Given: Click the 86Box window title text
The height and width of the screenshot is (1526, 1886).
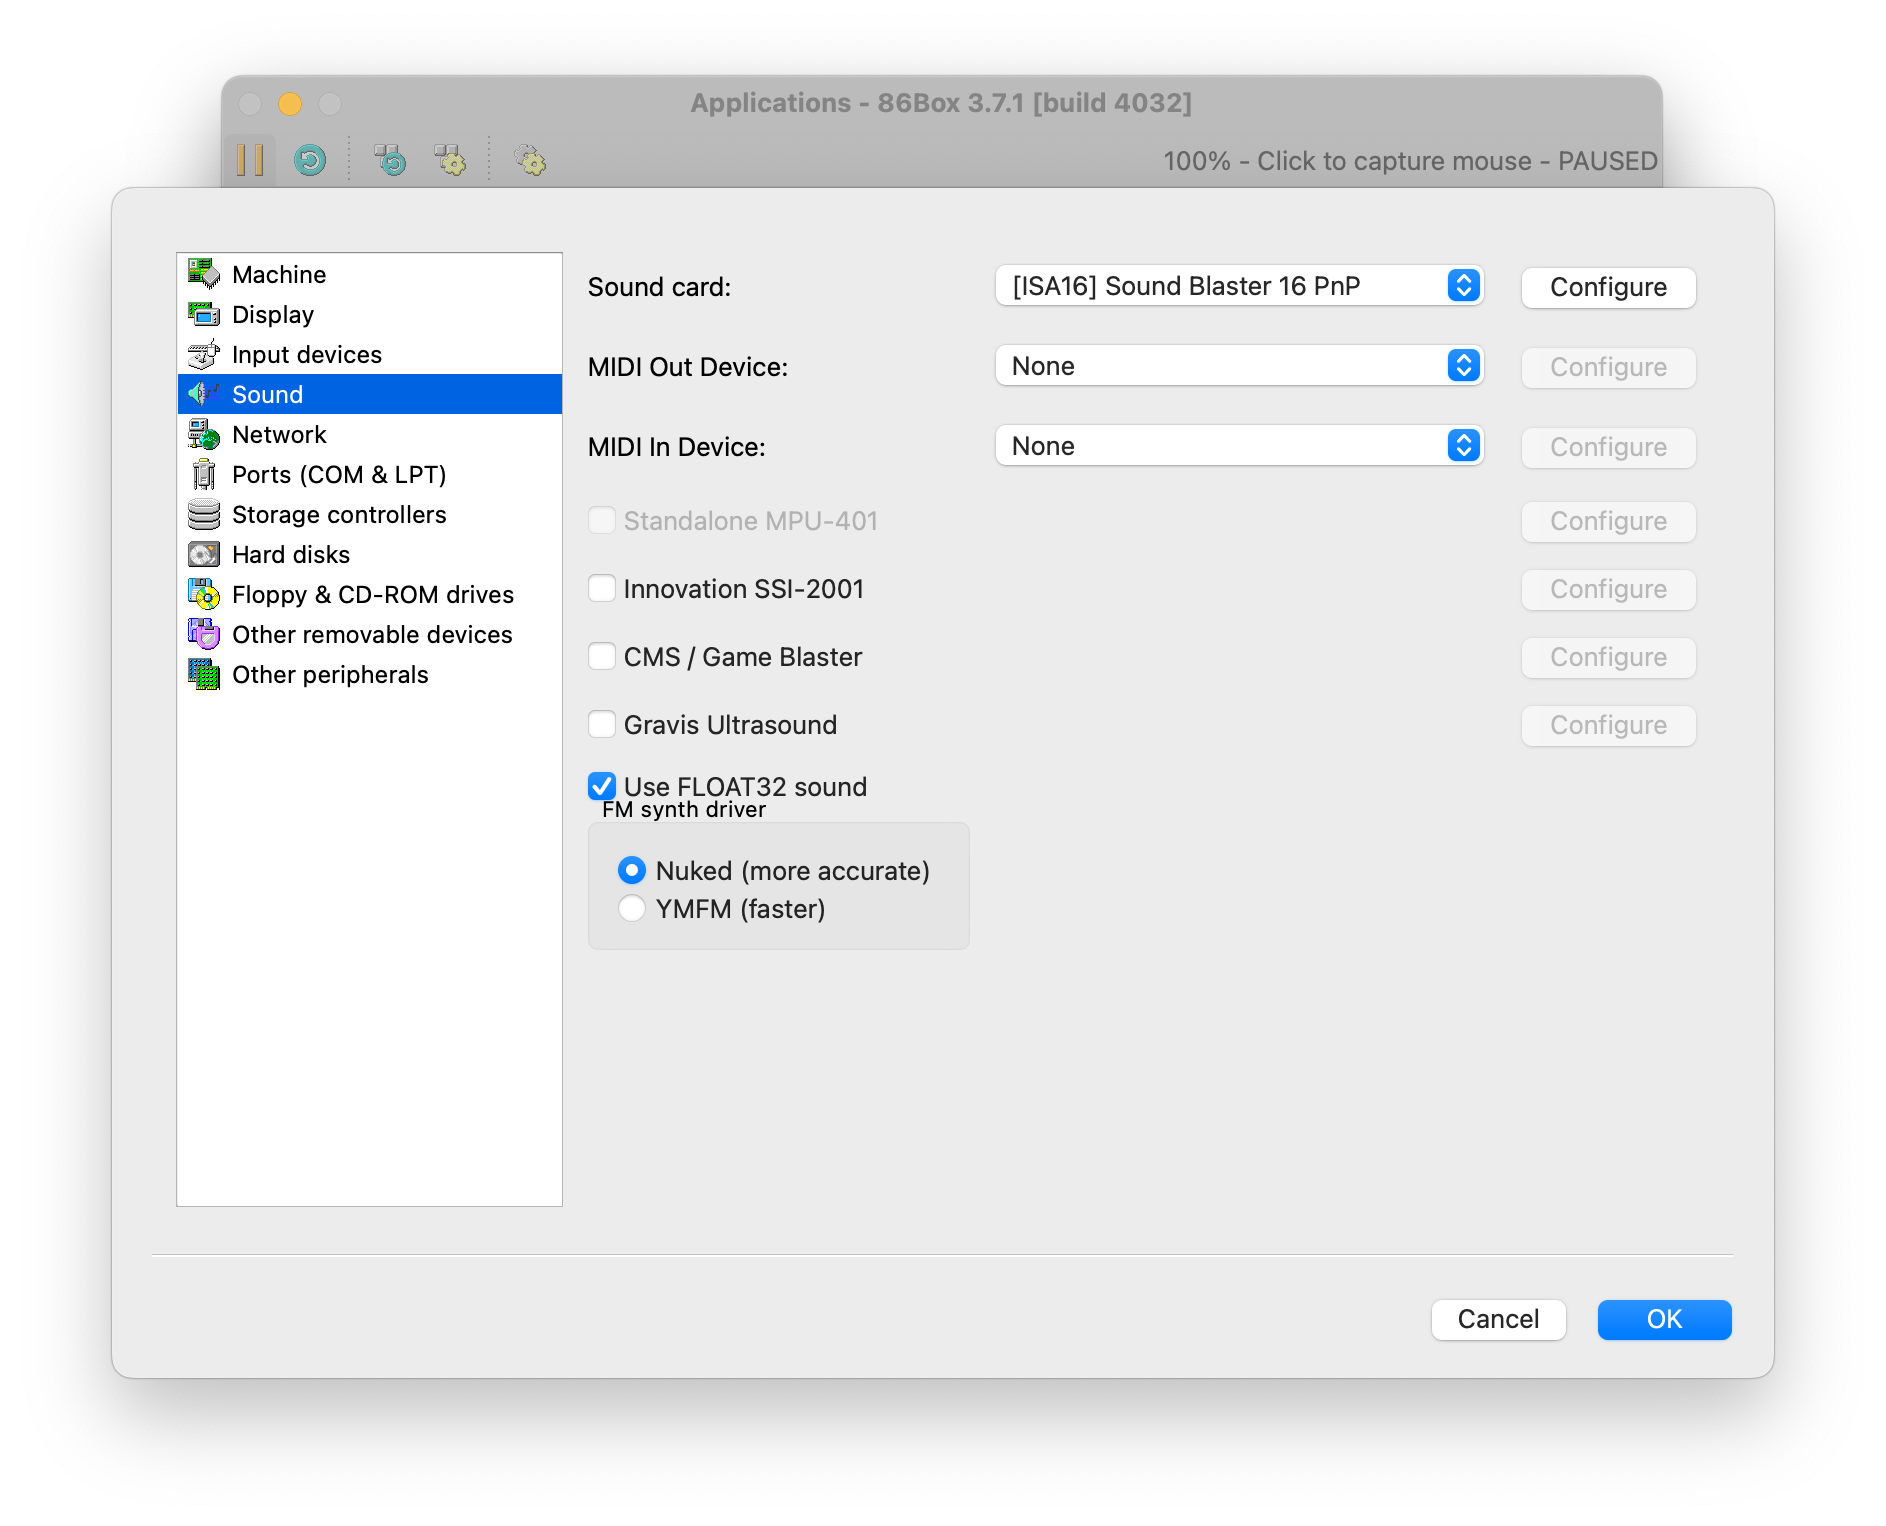Looking at the screenshot, I should click(x=941, y=103).
